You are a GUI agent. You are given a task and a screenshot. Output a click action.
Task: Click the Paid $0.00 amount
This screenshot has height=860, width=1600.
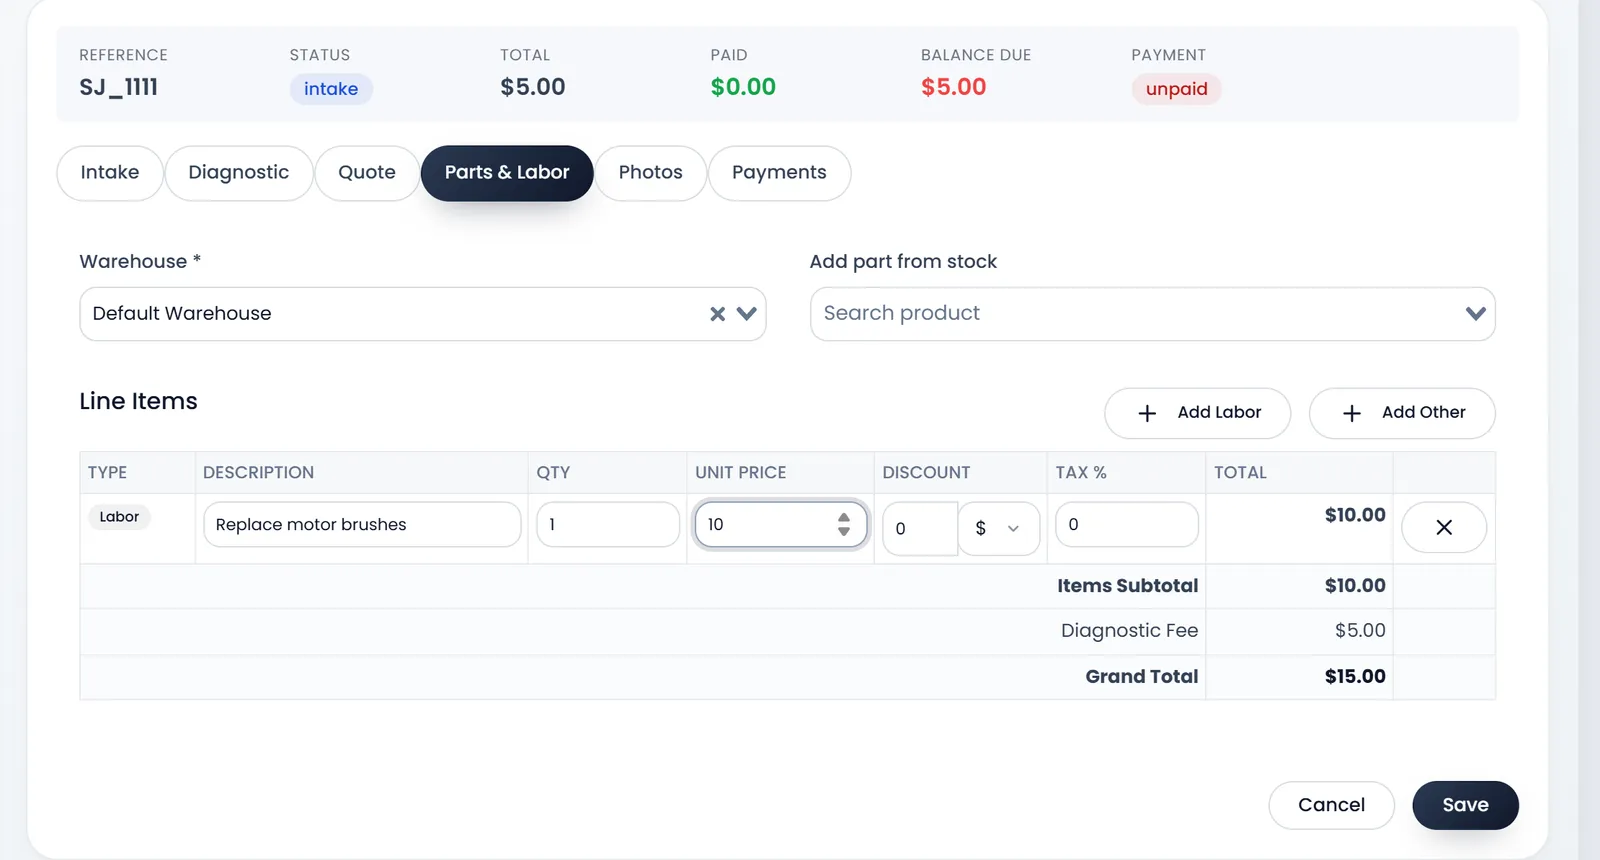pos(743,87)
